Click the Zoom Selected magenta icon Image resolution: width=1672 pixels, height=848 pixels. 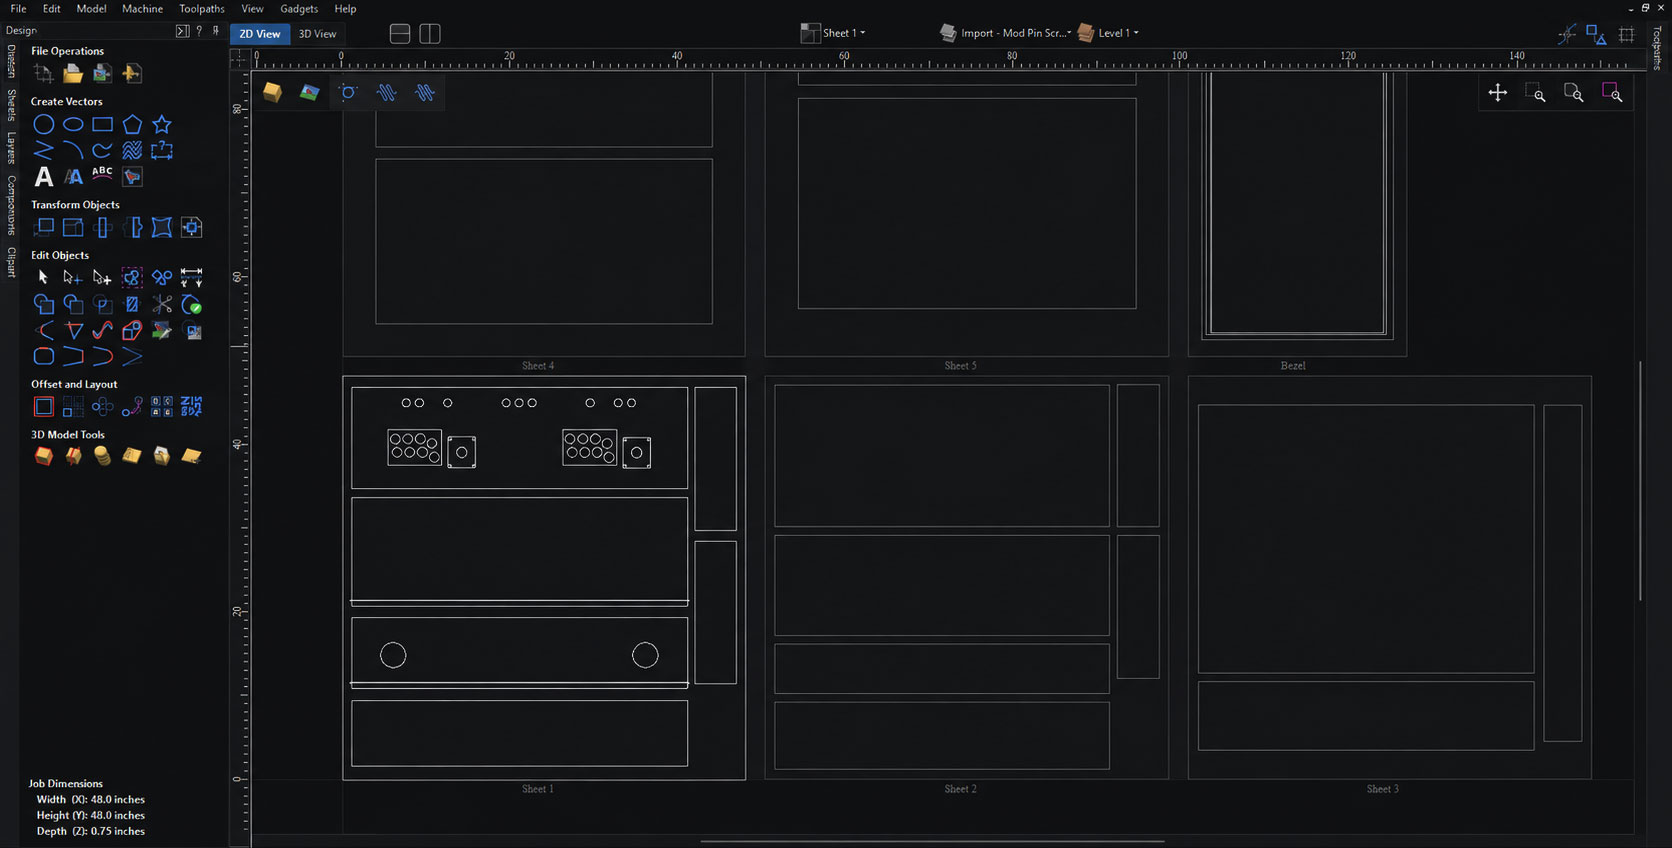click(1612, 93)
